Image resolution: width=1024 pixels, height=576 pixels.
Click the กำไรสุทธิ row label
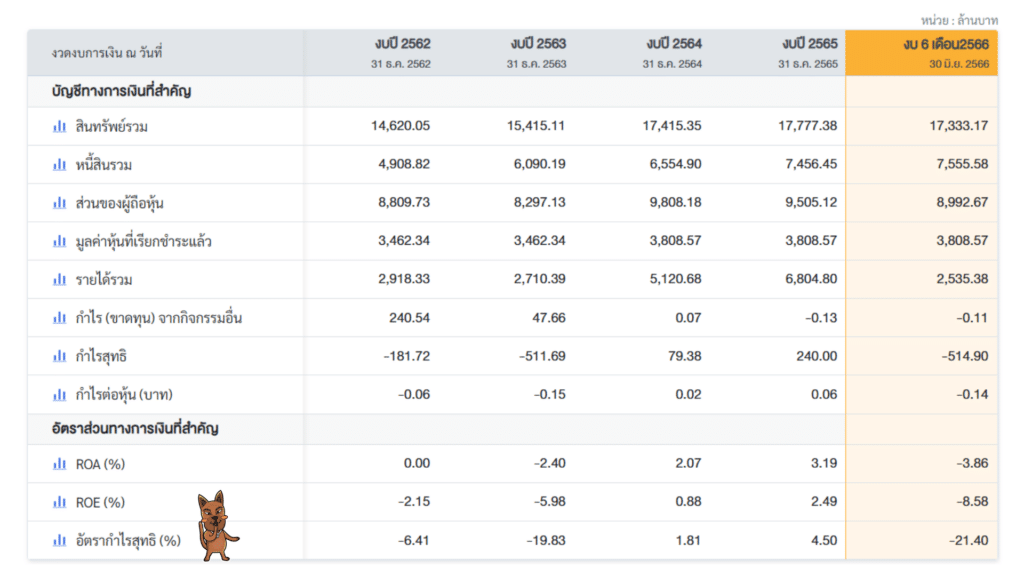point(101,356)
